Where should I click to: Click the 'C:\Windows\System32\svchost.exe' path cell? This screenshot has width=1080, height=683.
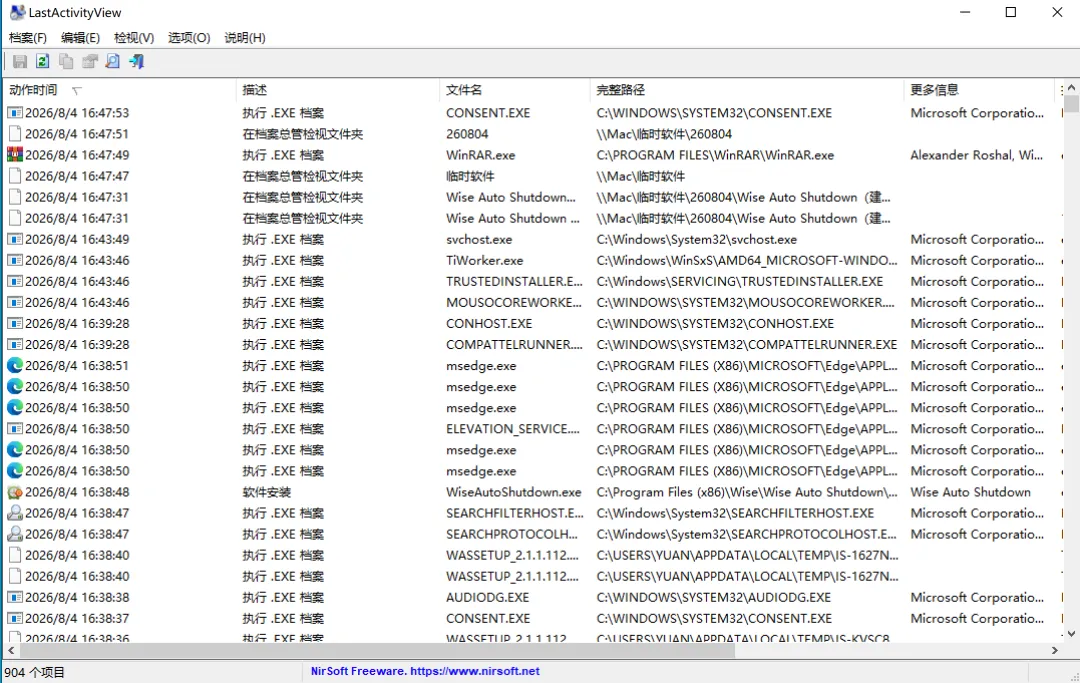(x=696, y=240)
